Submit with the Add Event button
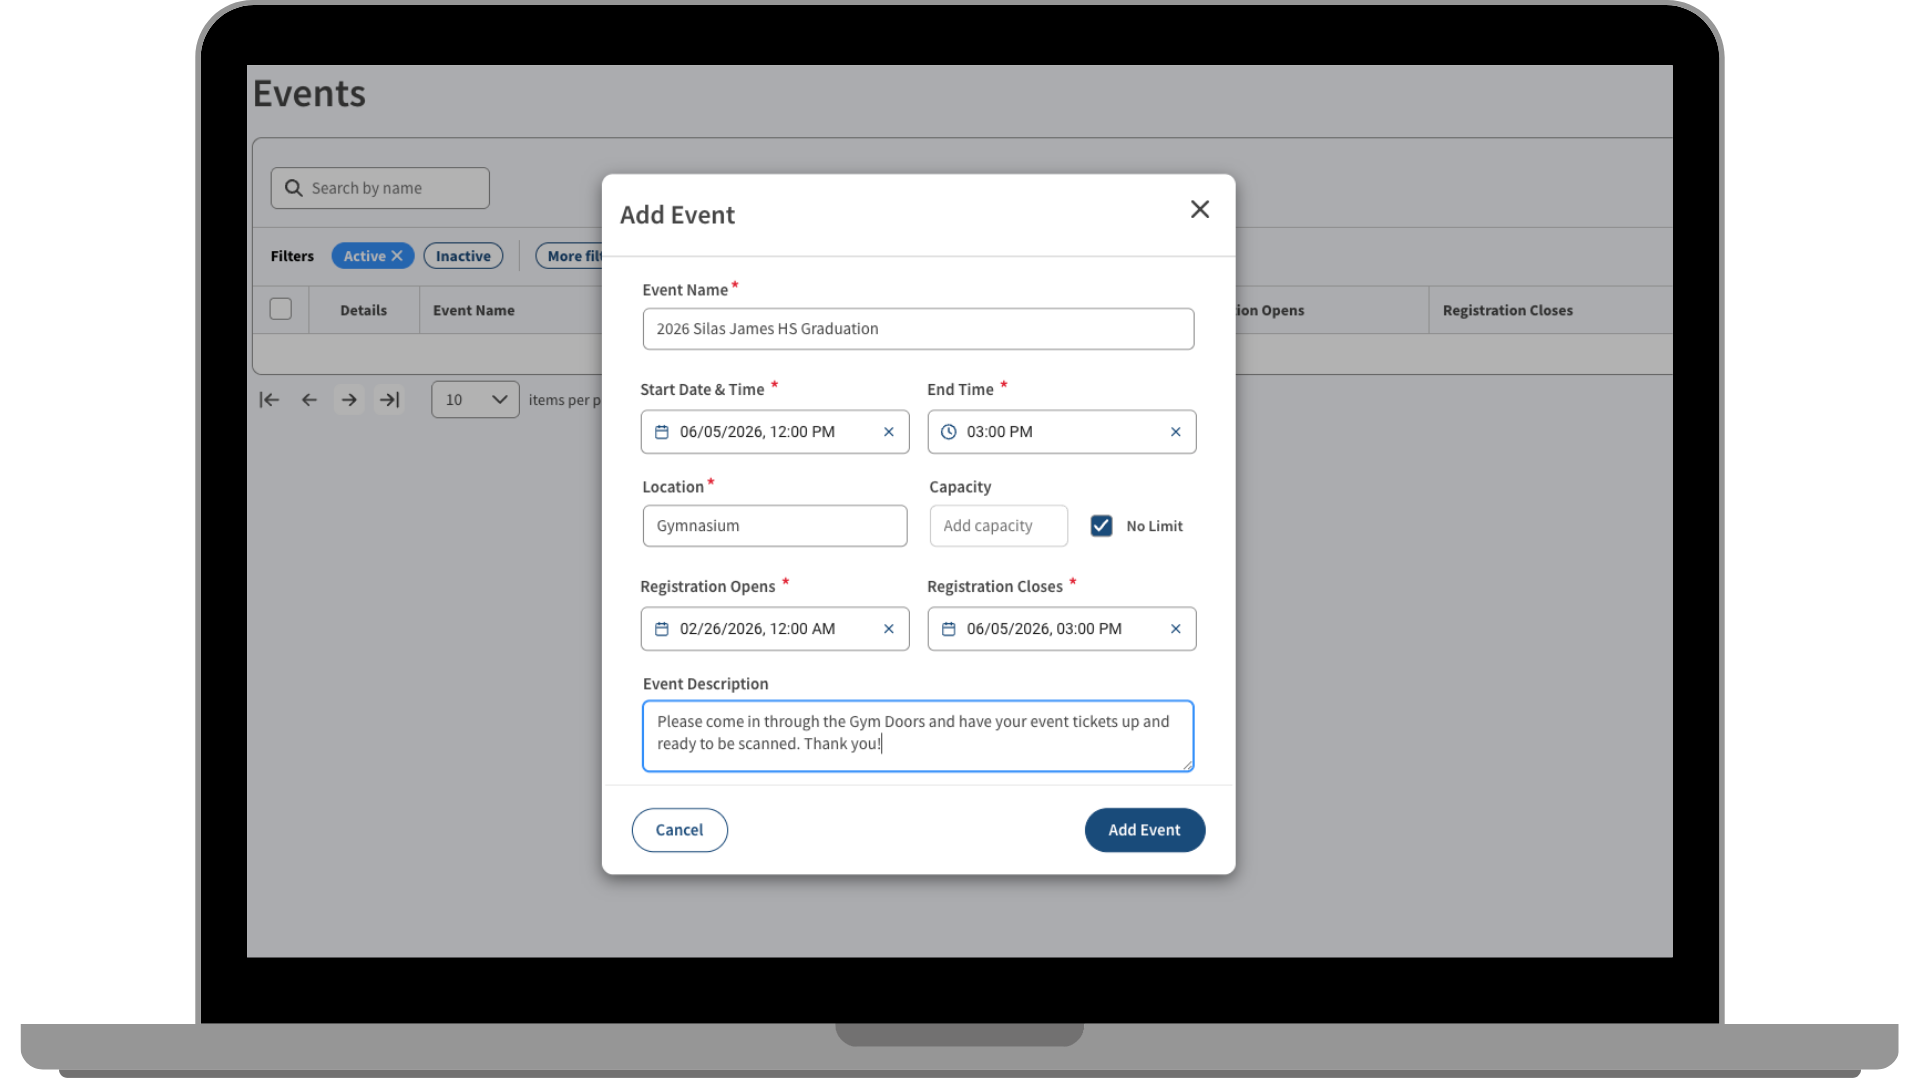This screenshot has height=1080, width=1920. click(x=1144, y=830)
